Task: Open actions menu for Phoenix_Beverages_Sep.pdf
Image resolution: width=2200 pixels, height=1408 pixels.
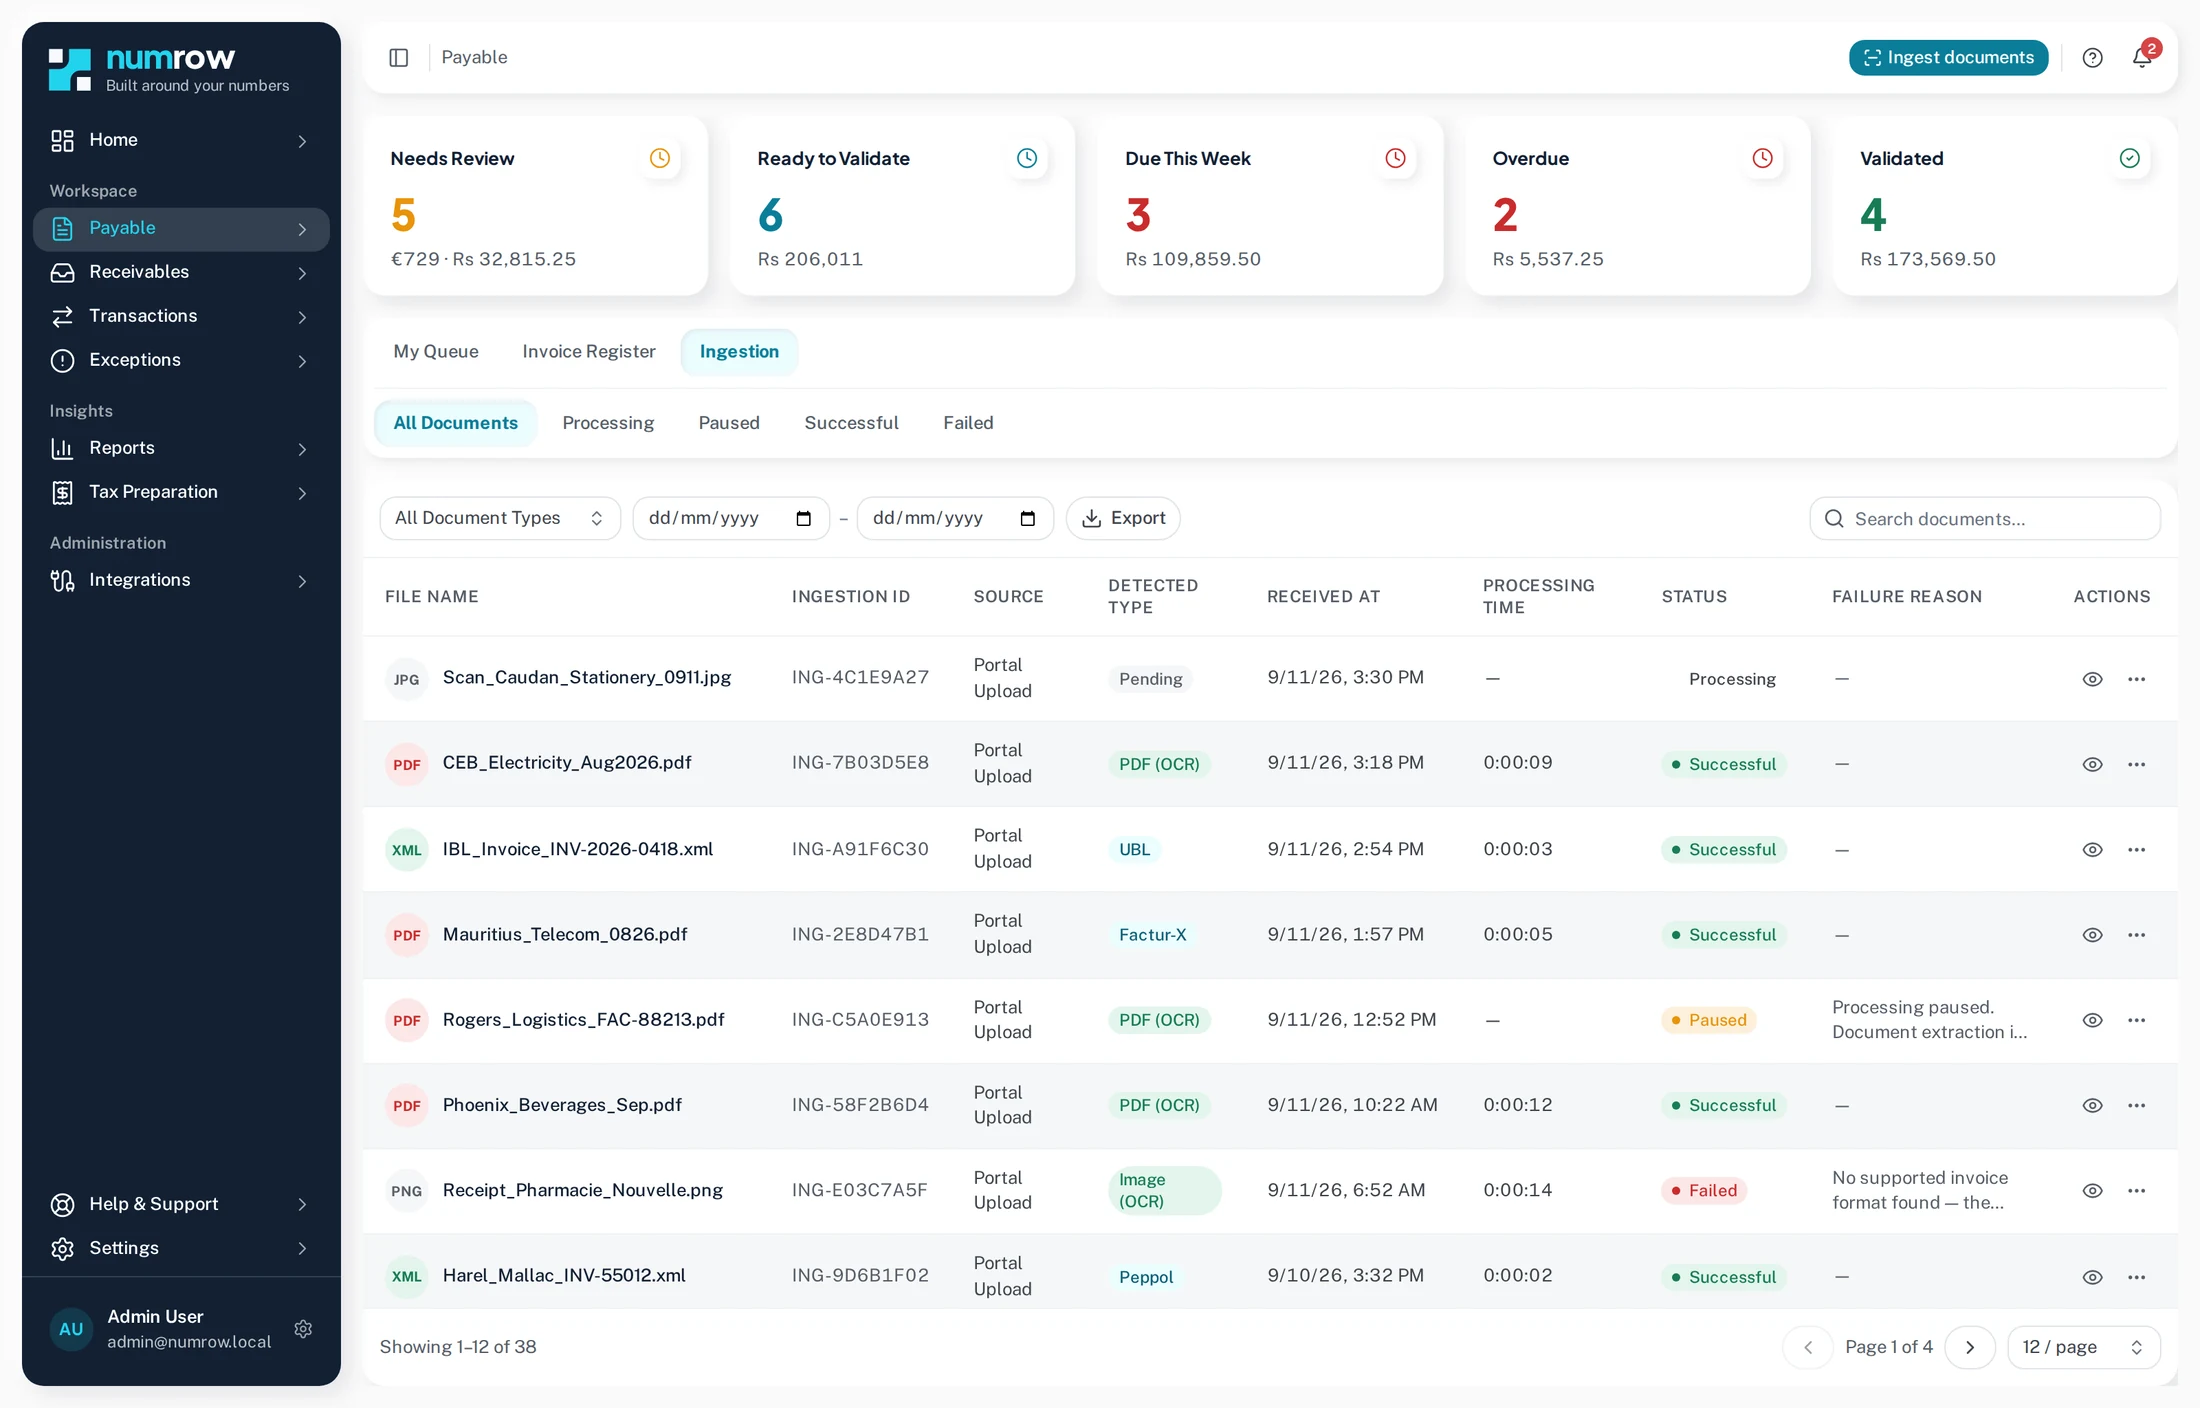Action: pos(2137,1106)
